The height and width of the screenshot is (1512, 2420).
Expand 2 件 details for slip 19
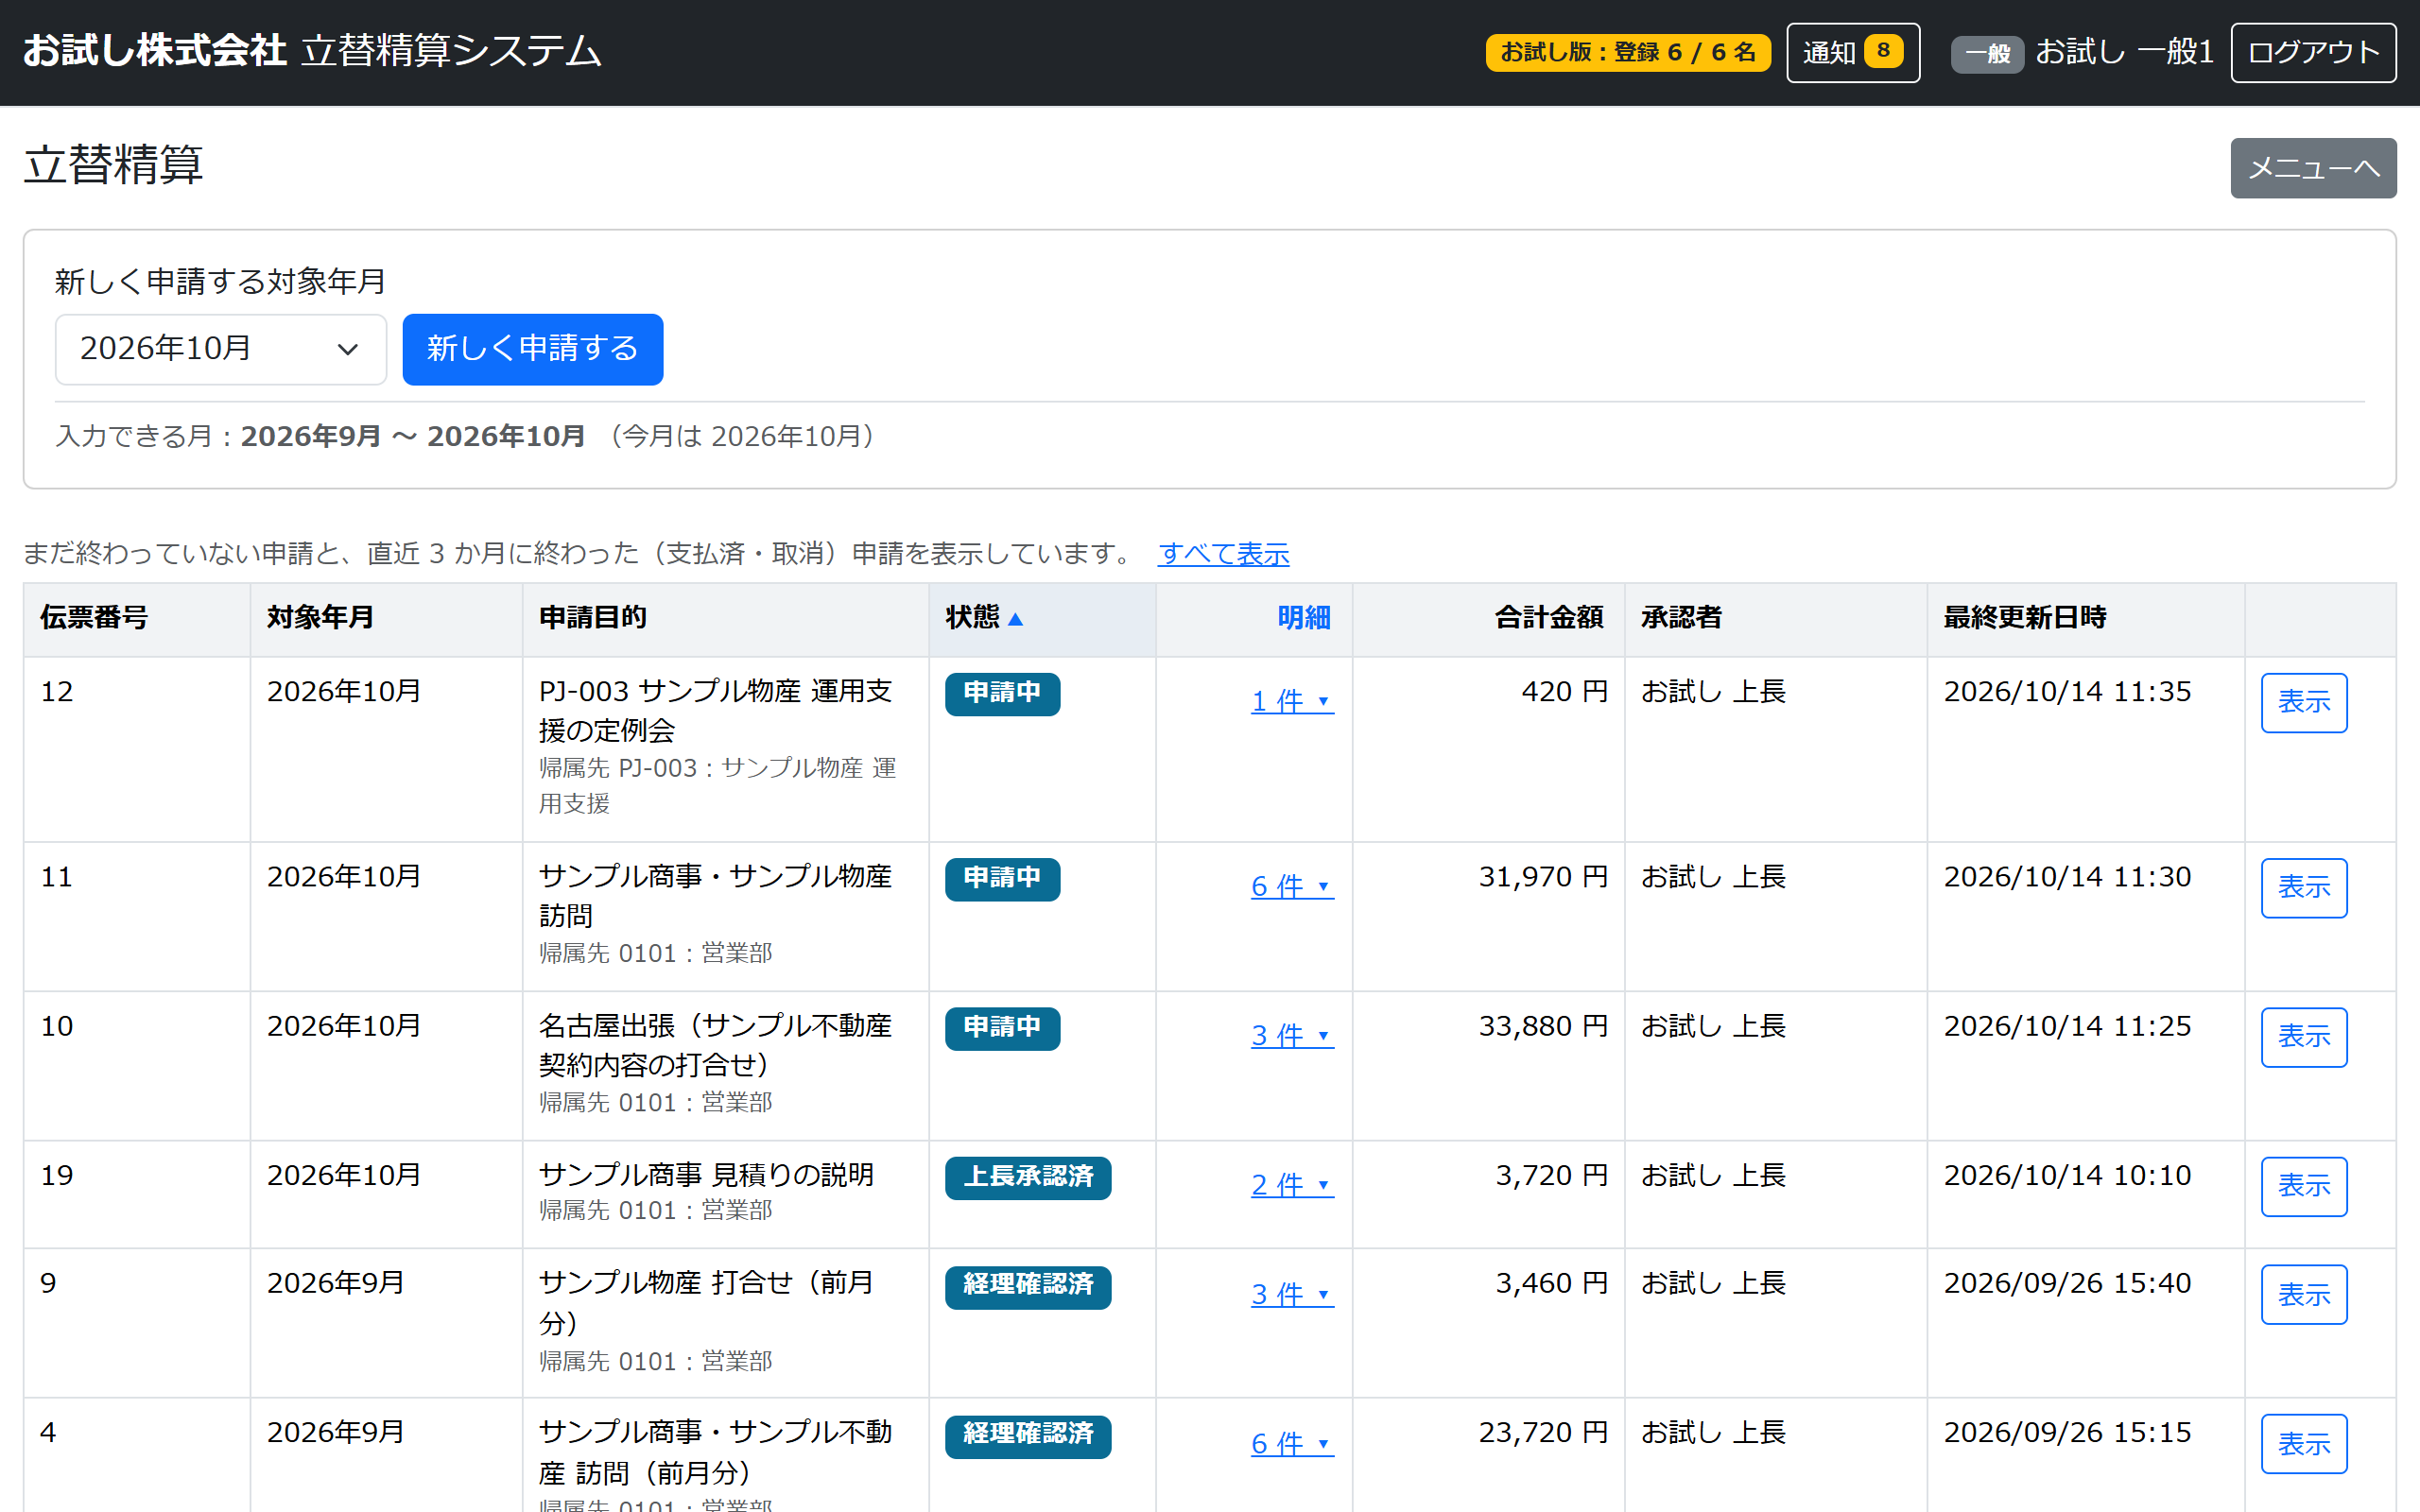pyautogui.click(x=1291, y=1185)
